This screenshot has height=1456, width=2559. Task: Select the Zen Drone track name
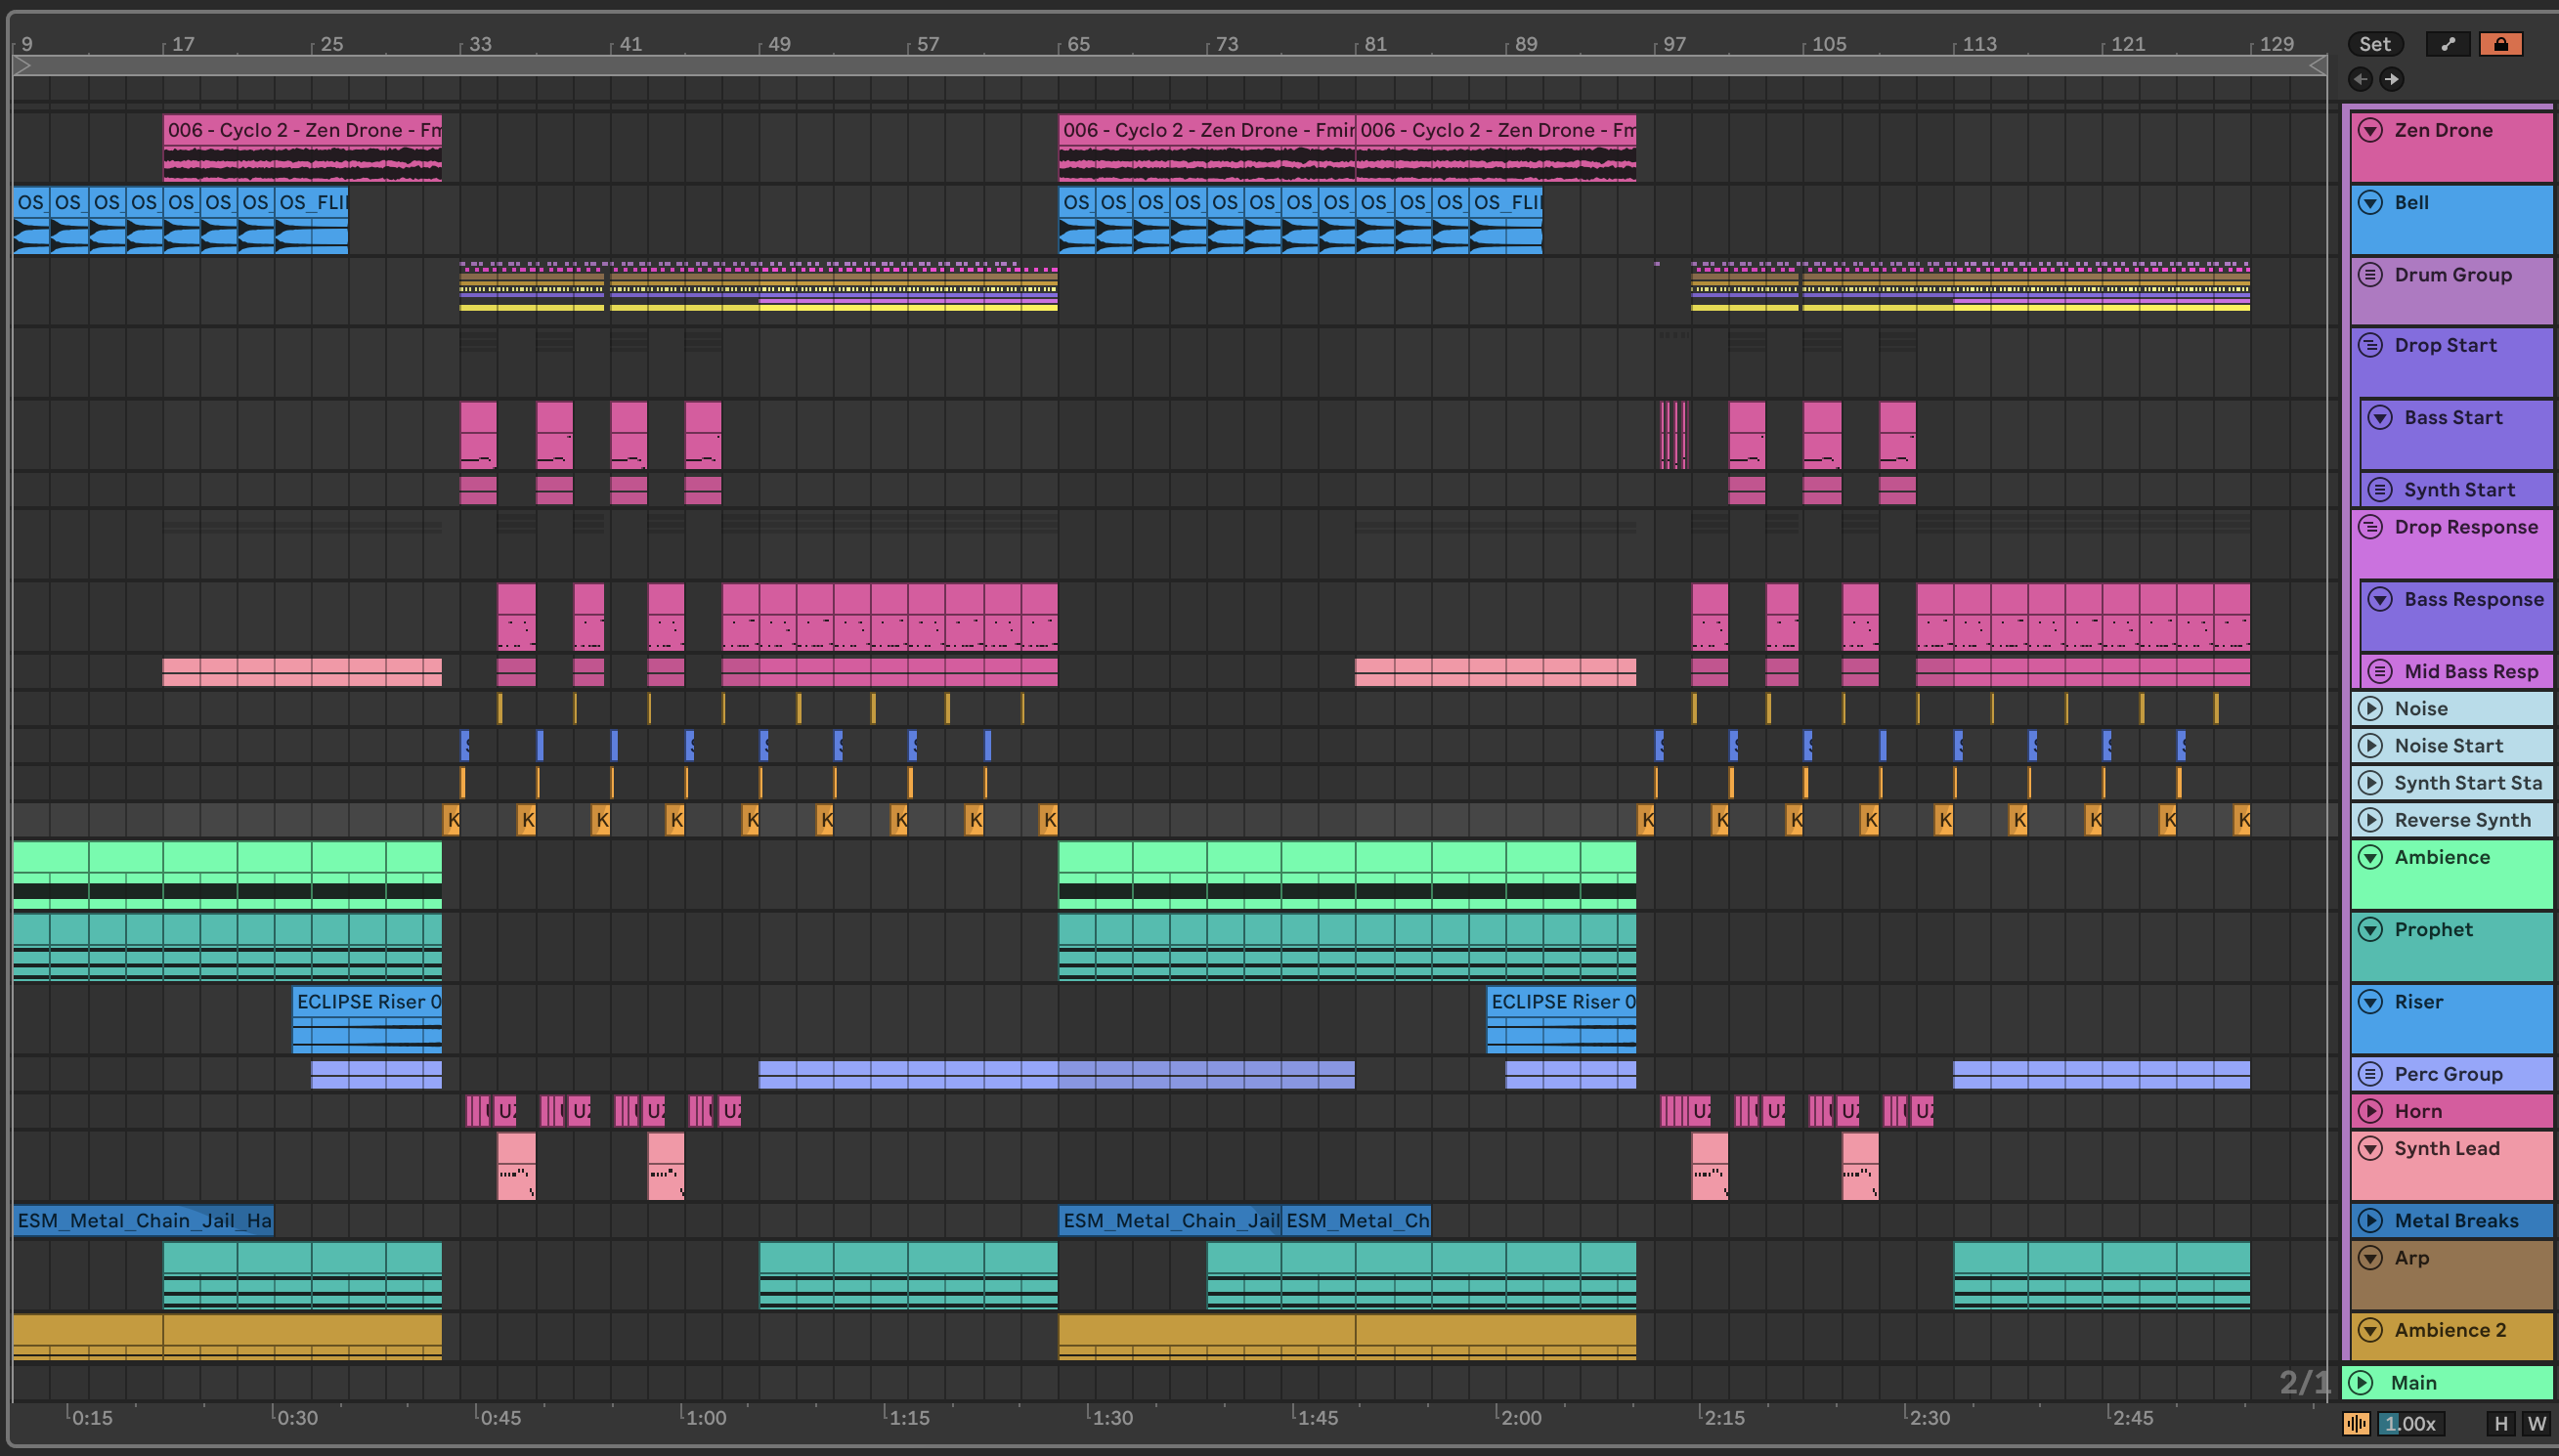point(2443,130)
